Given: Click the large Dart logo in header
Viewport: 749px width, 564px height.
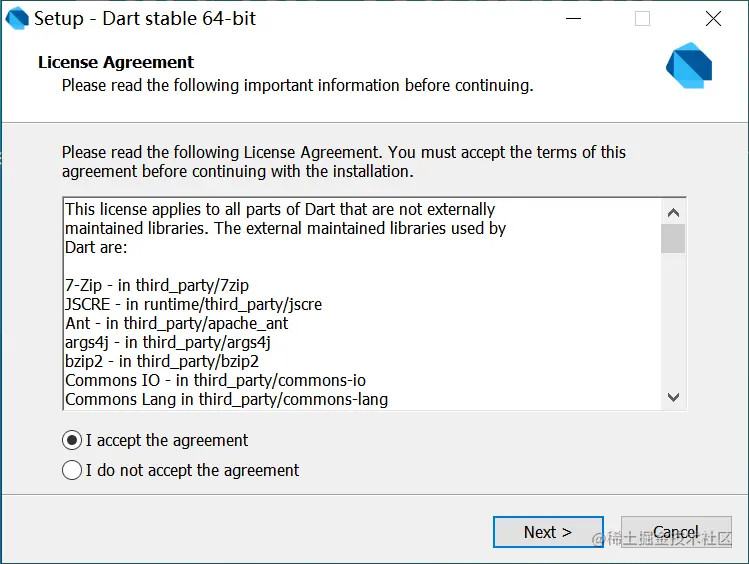Looking at the screenshot, I should 689,65.
